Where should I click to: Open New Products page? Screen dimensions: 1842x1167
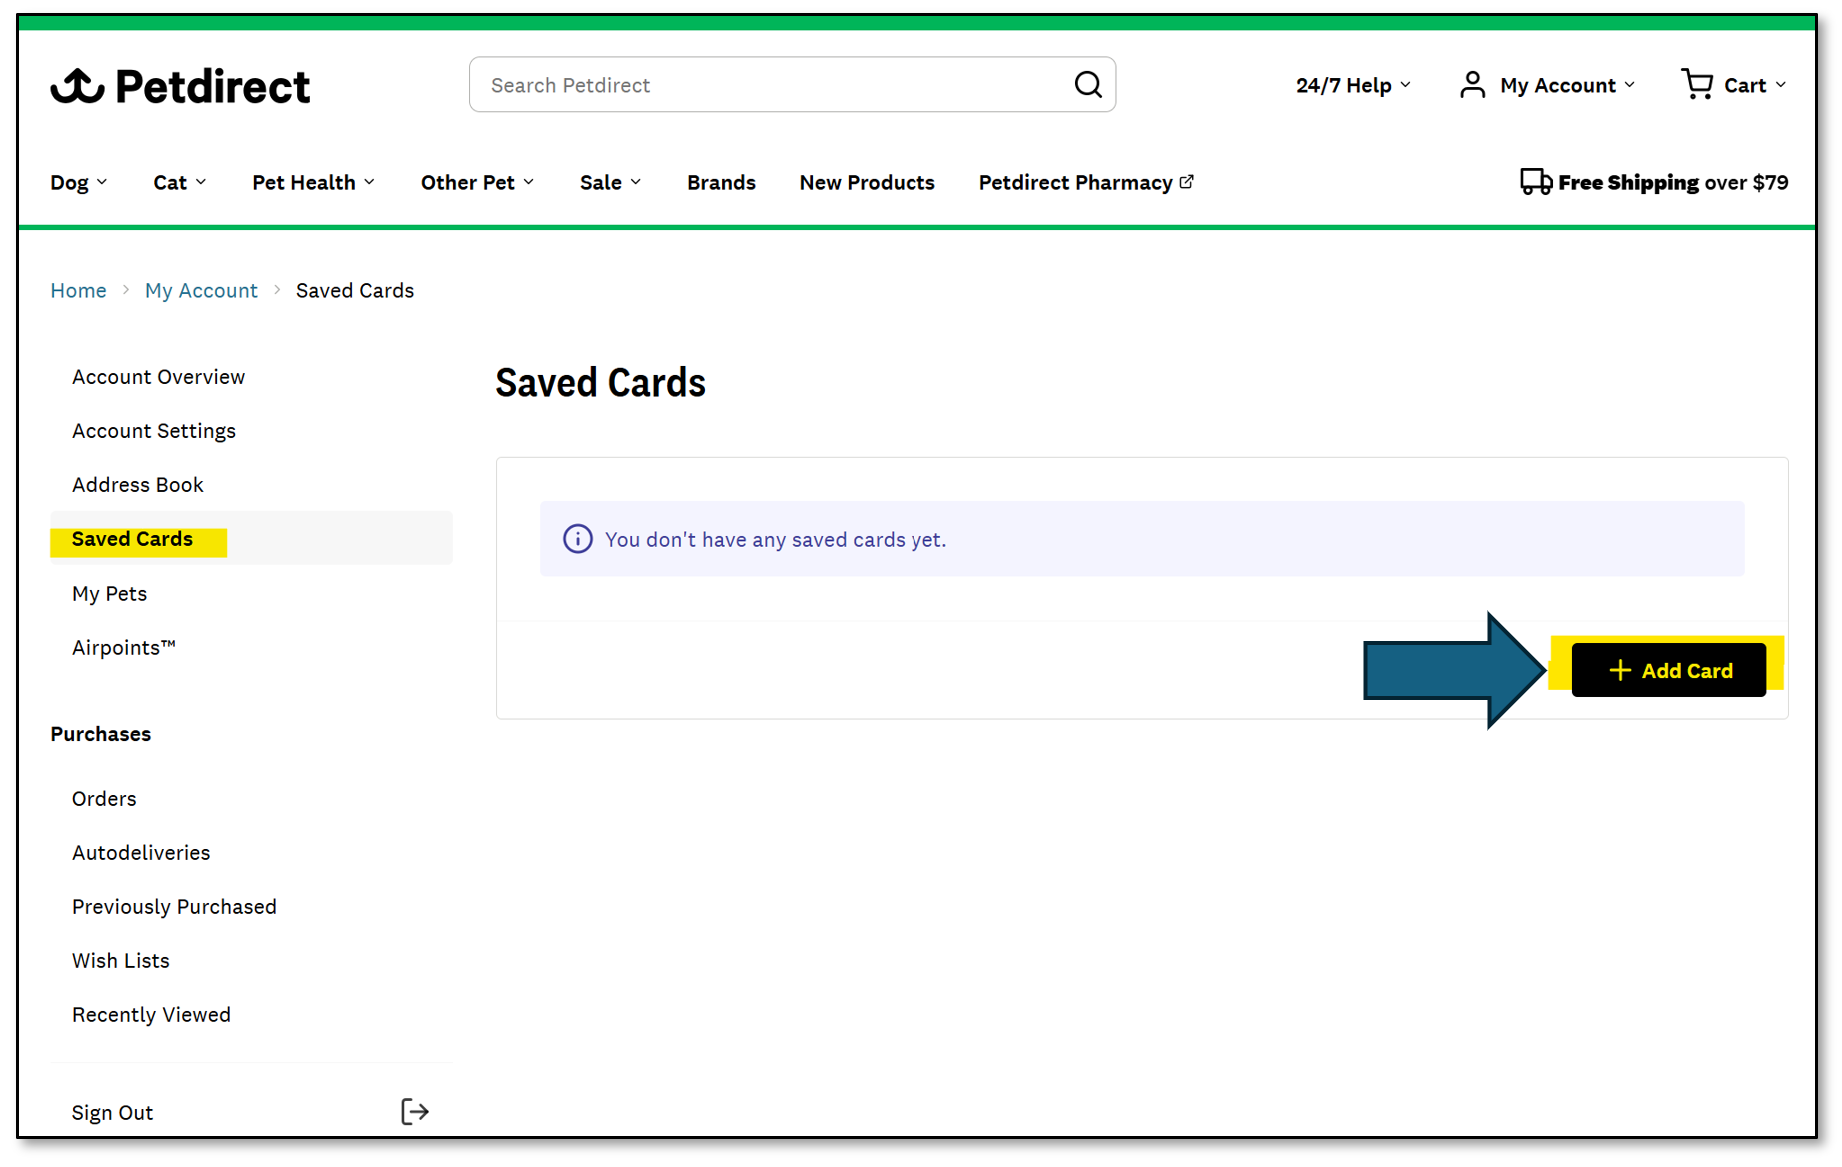(x=867, y=182)
